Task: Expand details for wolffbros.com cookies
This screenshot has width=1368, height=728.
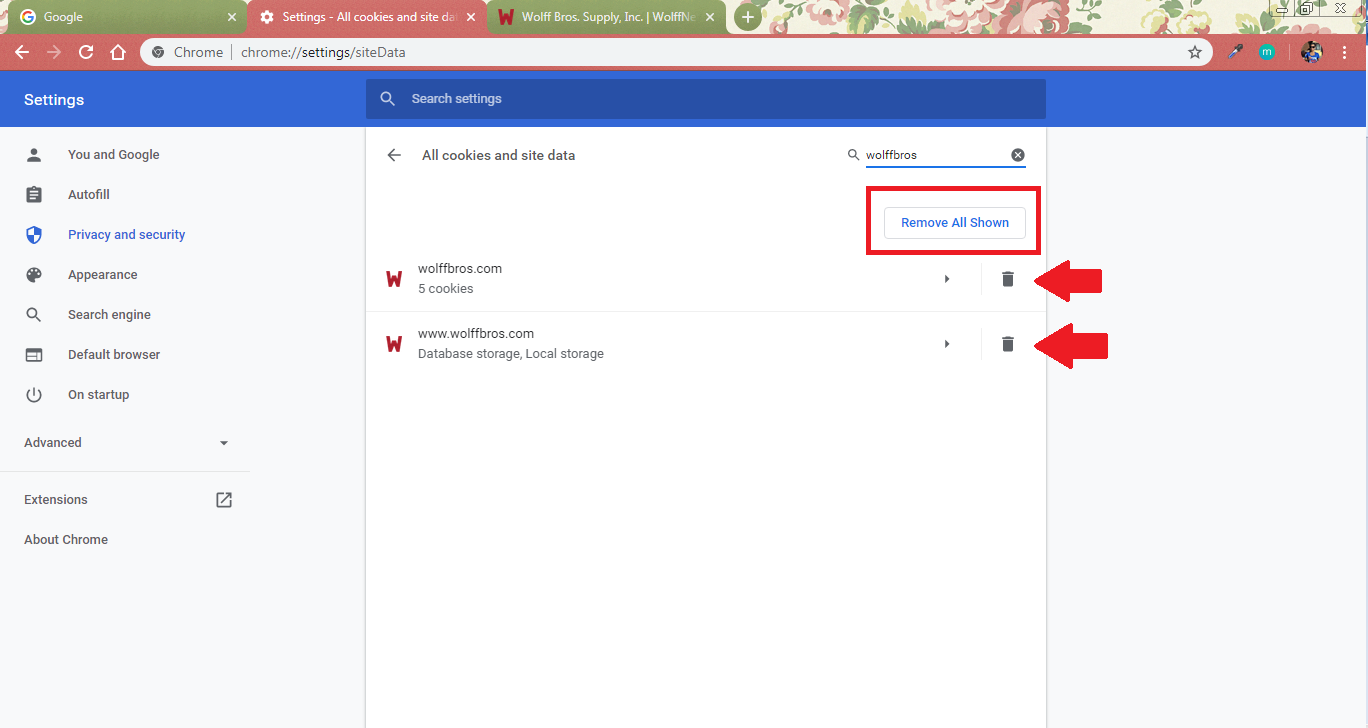Action: (x=947, y=279)
